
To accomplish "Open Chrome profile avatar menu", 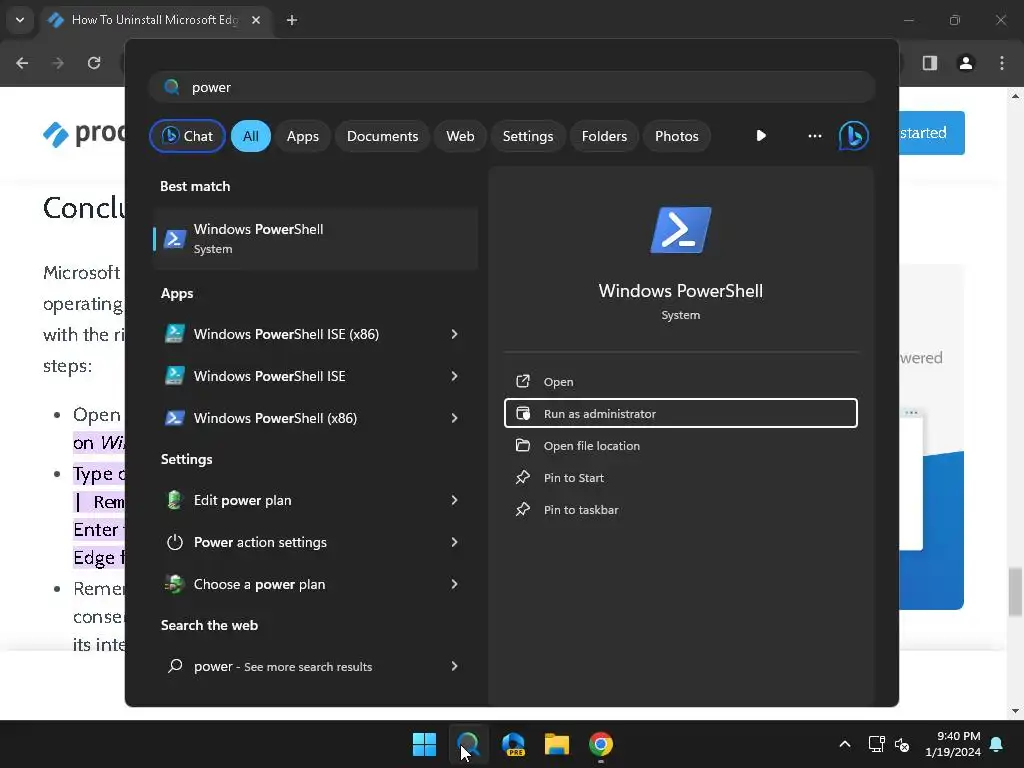I will 966,63.
